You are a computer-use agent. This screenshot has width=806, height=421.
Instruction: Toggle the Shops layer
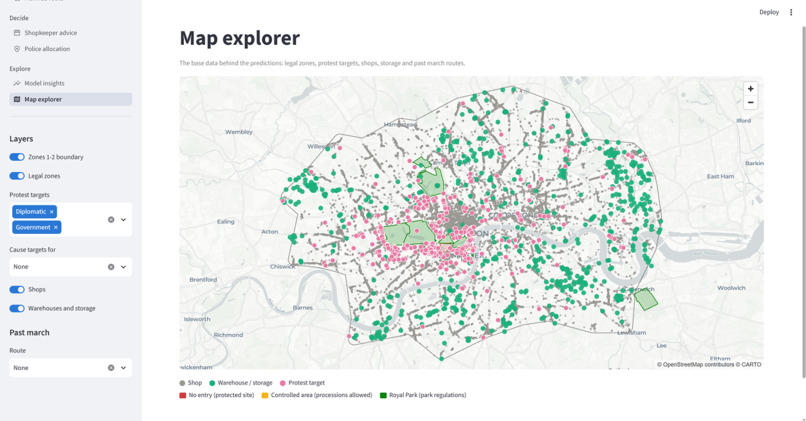(x=17, y=289)
